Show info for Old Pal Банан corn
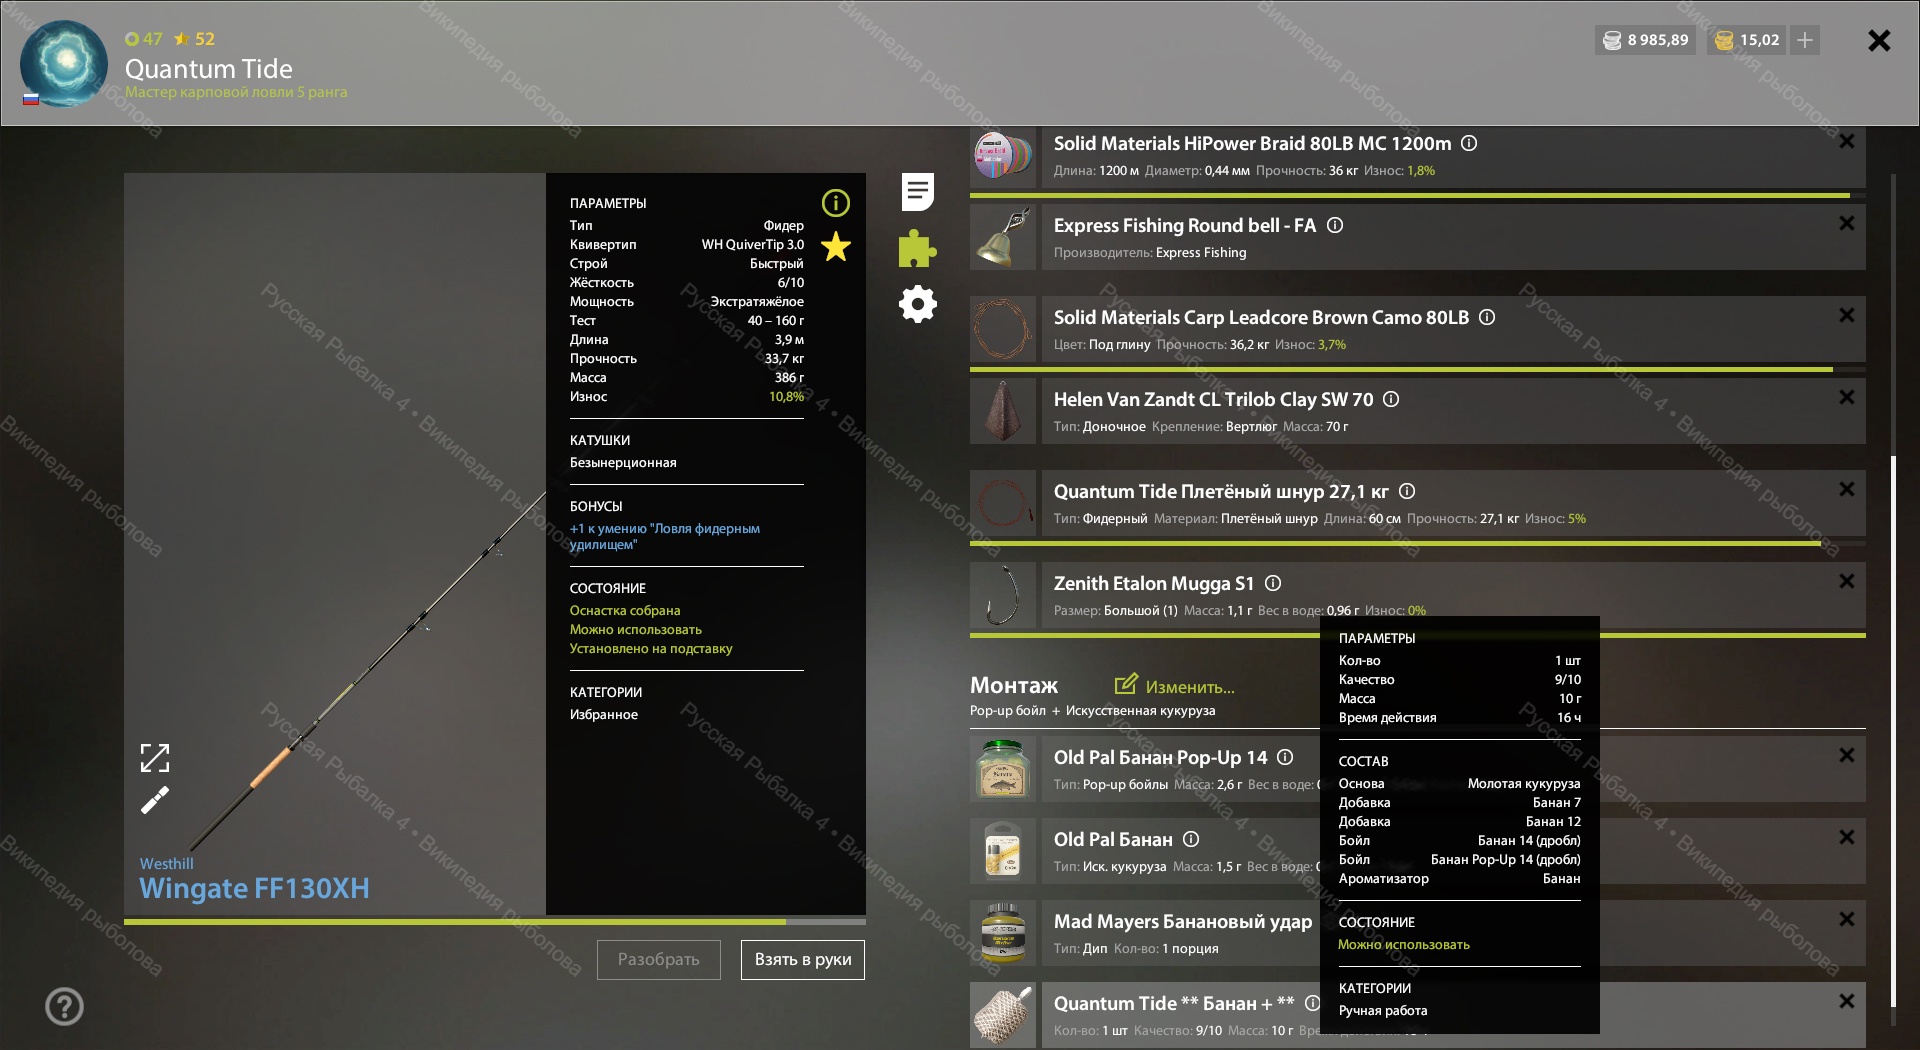 tap(1191, 839)
